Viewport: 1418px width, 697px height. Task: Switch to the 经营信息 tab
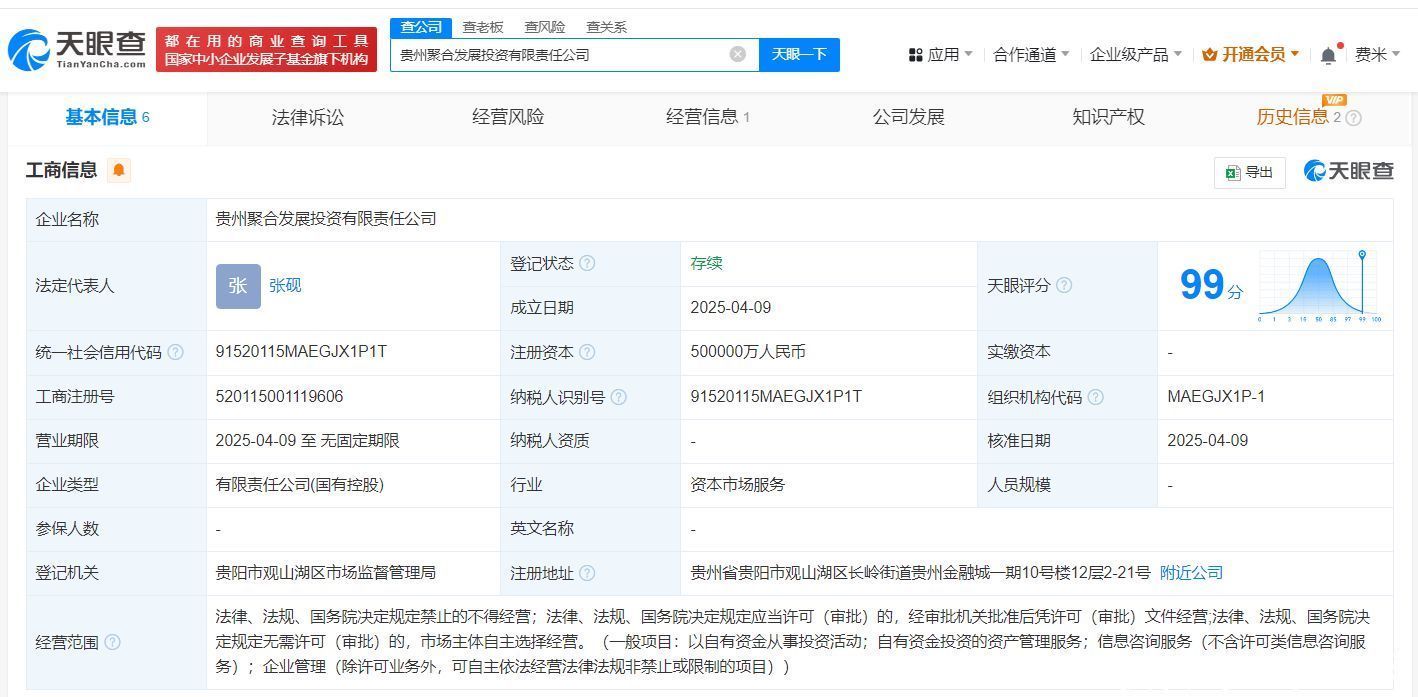[x=708, y=117]
